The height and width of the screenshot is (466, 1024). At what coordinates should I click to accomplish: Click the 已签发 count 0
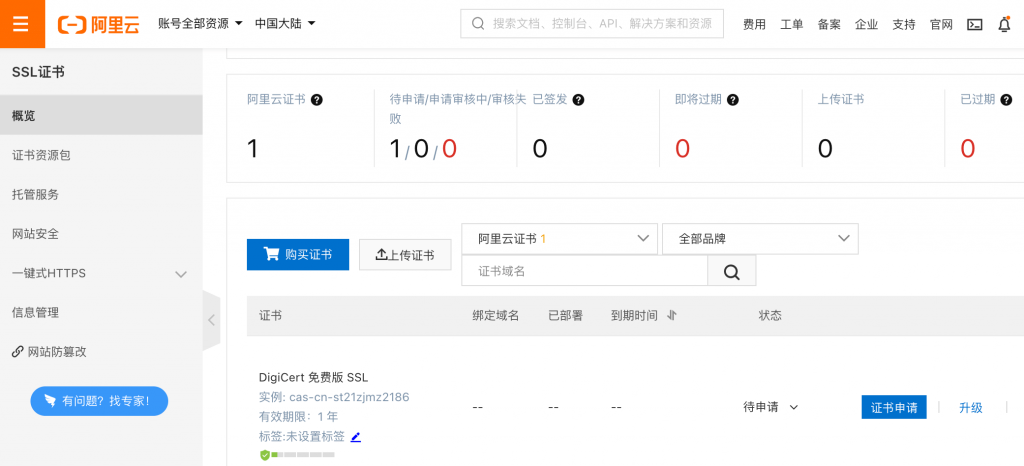point(539,149)
